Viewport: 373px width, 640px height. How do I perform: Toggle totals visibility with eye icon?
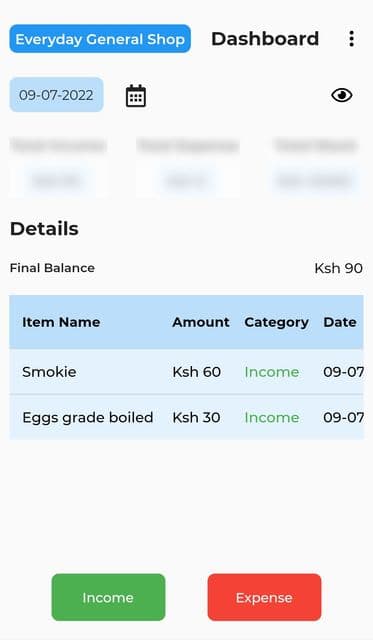point(342,95)
